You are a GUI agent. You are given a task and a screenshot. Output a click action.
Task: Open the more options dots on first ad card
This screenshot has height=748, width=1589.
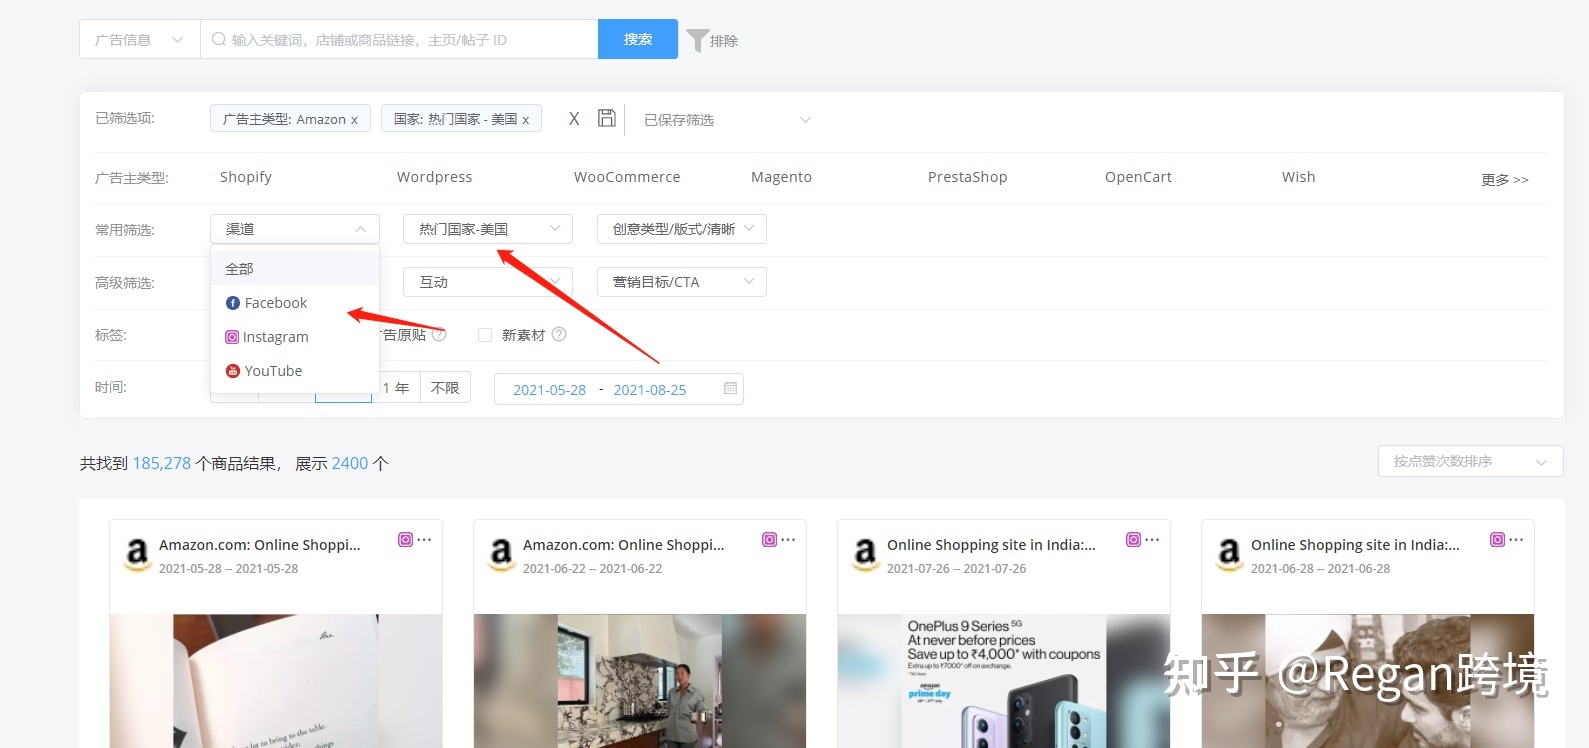(x=425, y=540)
